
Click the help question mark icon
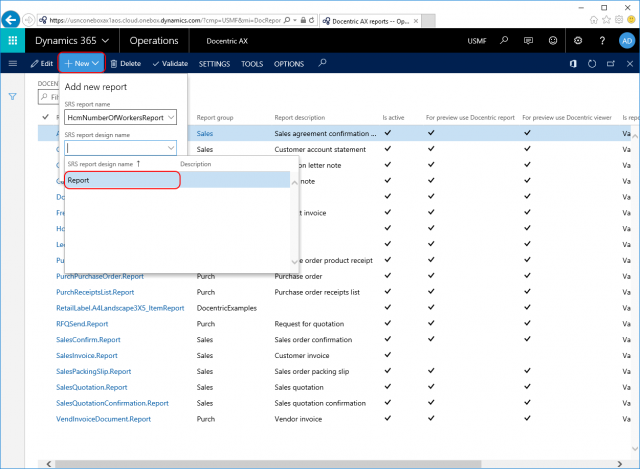(602, 40)
